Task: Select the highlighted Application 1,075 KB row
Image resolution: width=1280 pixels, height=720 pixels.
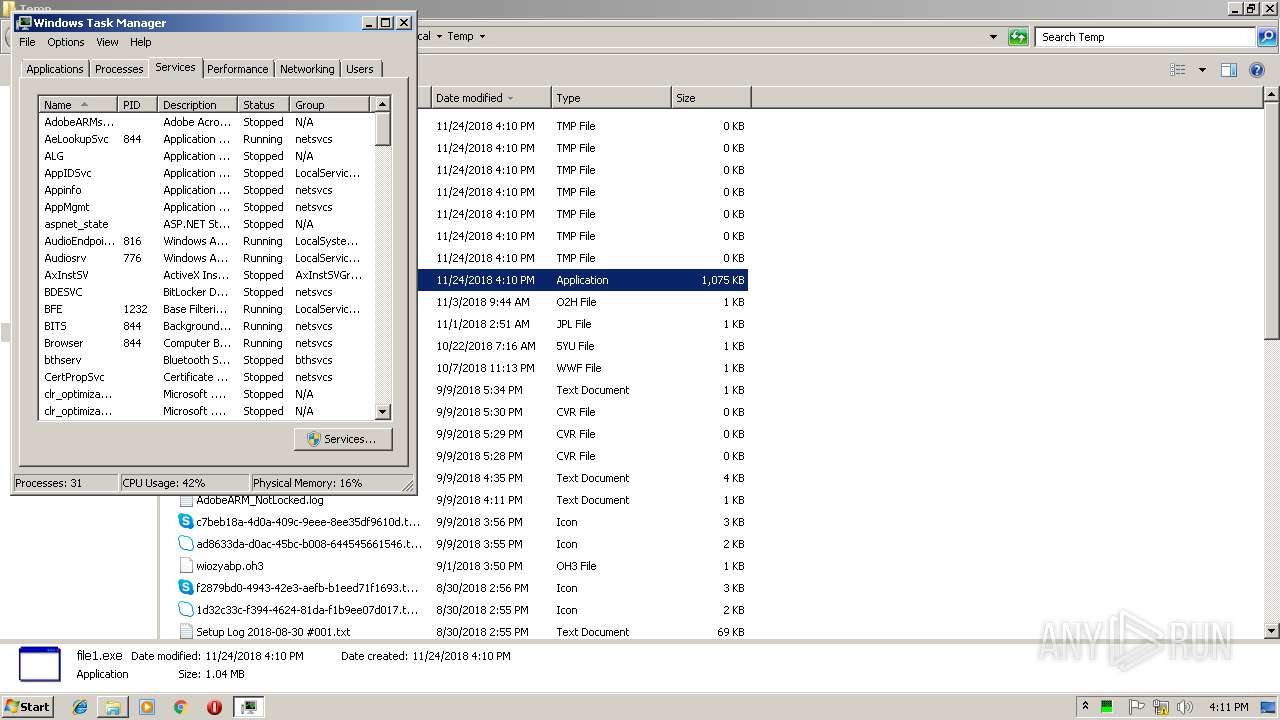Action: point(583,280)
